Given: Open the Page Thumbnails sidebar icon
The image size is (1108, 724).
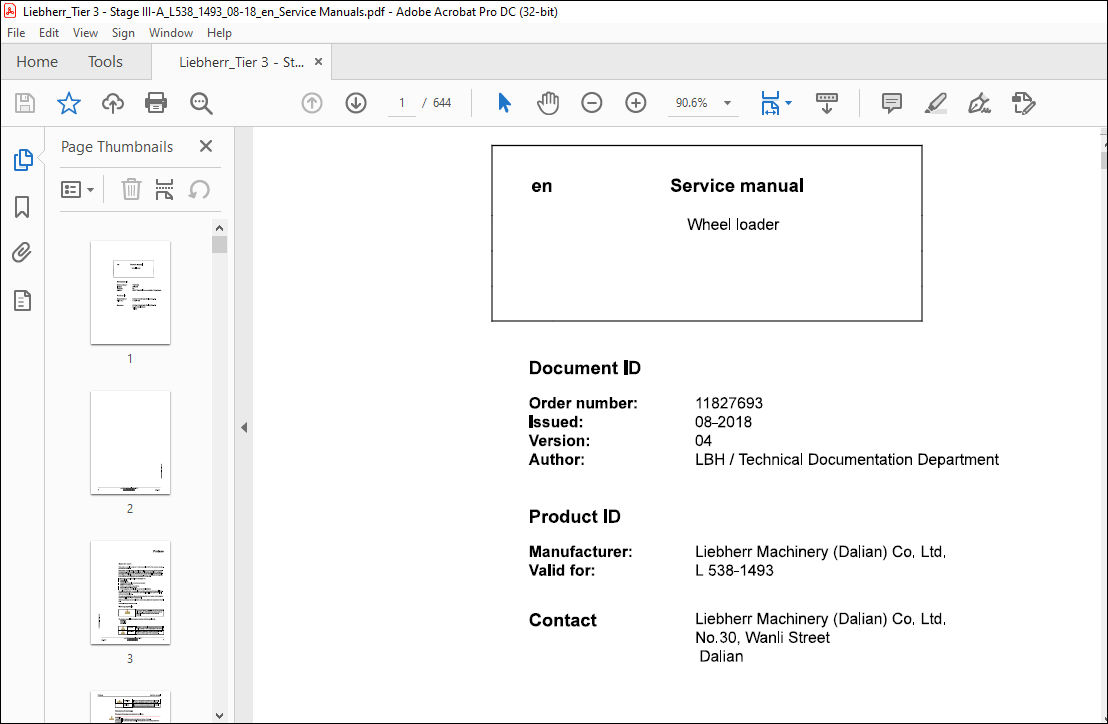Looking at the screenshot, I should (23, 160).
